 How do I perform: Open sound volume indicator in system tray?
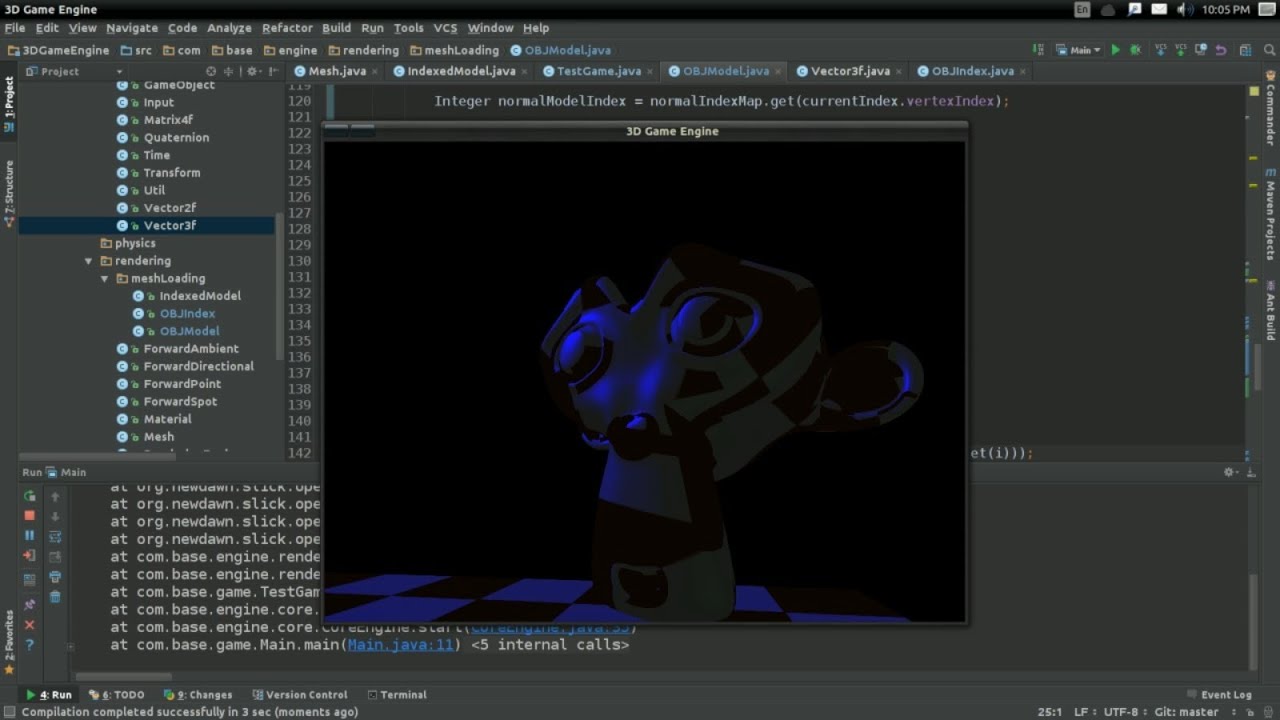pyautogui.click(x=1185, y=9)
